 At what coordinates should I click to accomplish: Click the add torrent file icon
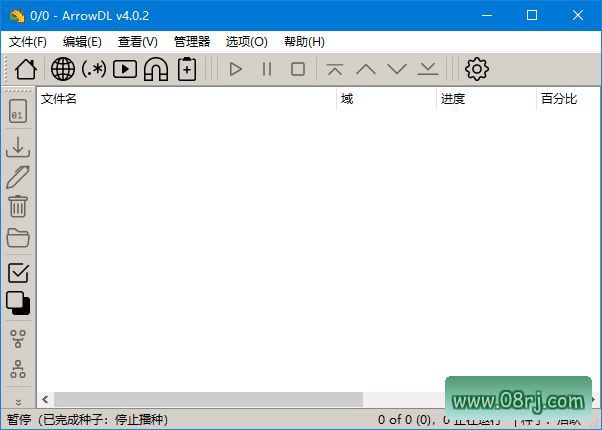click(187, 69)
